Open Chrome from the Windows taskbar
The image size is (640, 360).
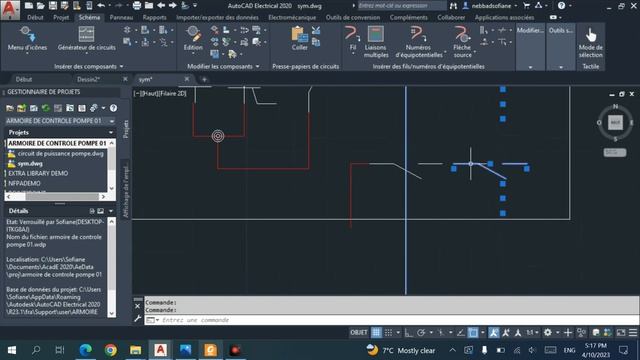[111, 350]
